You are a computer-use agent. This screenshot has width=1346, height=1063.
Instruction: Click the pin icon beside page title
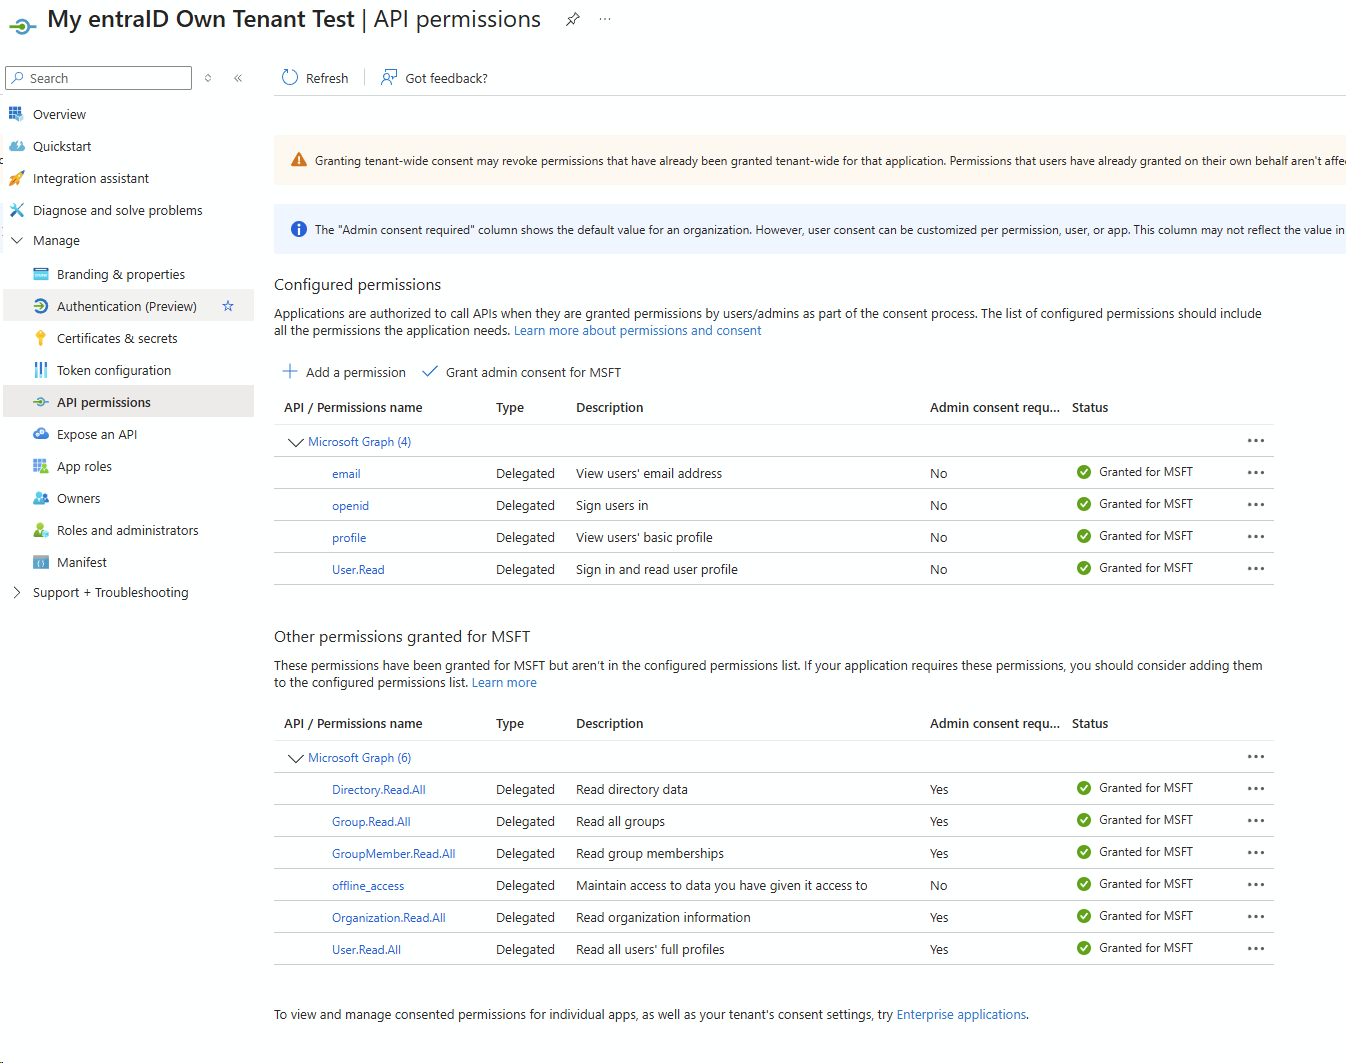click(x=572, y=20)
